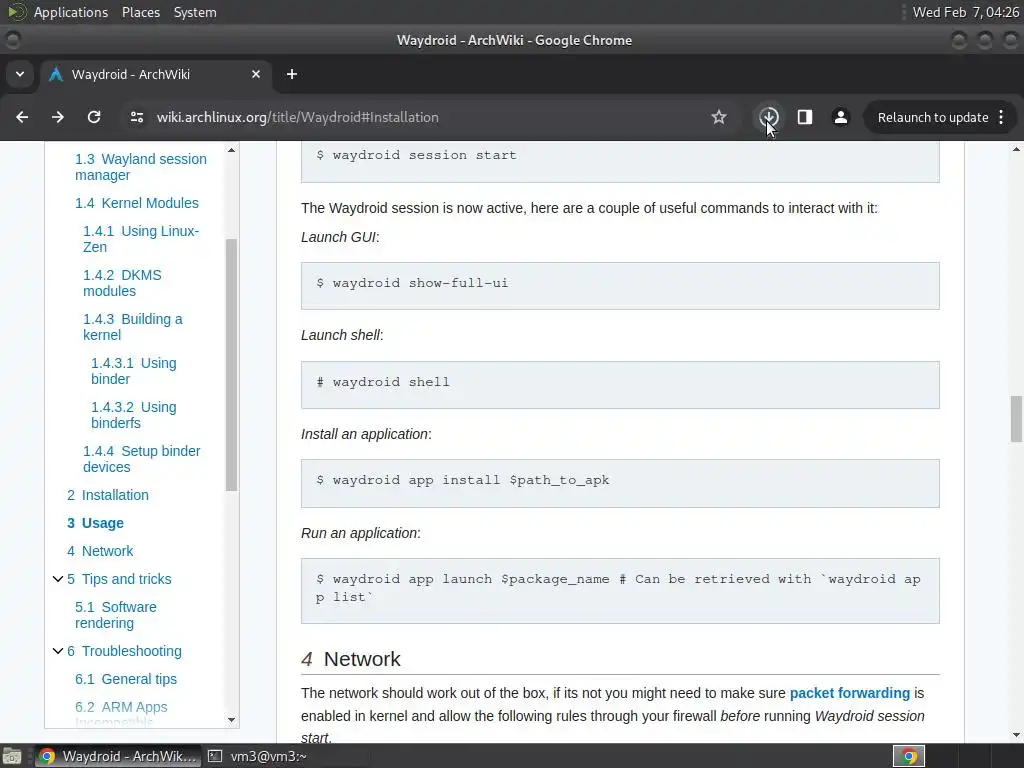1024x768 pixels.
Task: Reload the Waydroid wiki page
Action: click(94, 118)
